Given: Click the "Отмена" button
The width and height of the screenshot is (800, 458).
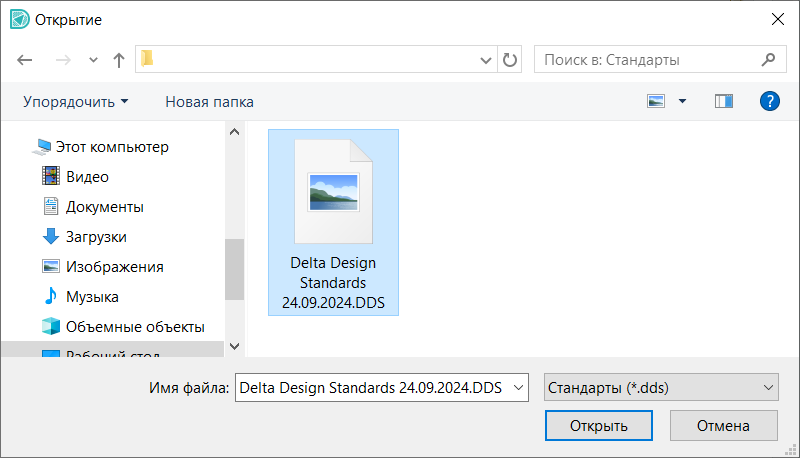Looking at the screenshot, I should click(x=723, y=425).
